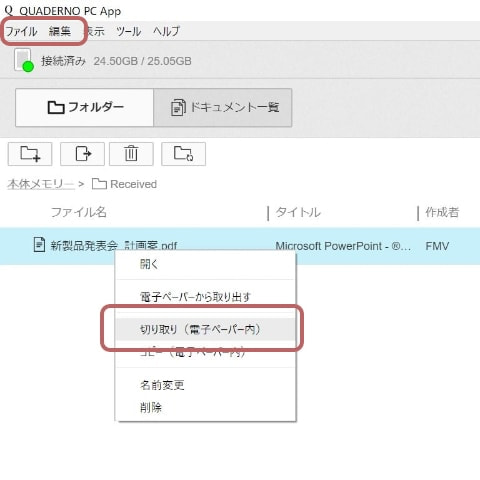Open the ヘルプ menu

(x=166, y=31)
